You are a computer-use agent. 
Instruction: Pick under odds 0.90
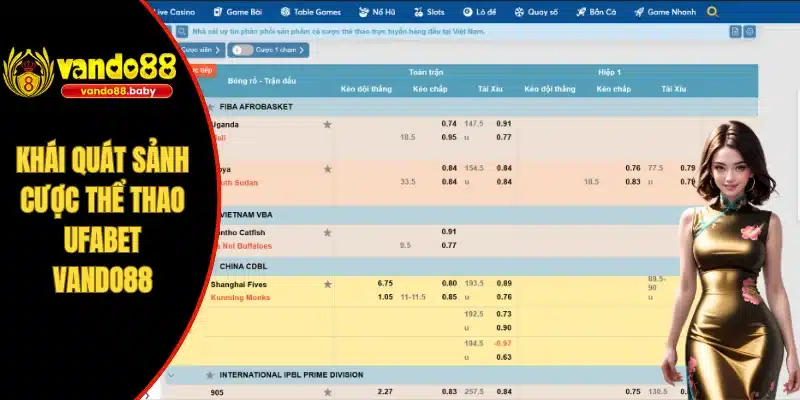pyautogui.click(x=504, y=328)
